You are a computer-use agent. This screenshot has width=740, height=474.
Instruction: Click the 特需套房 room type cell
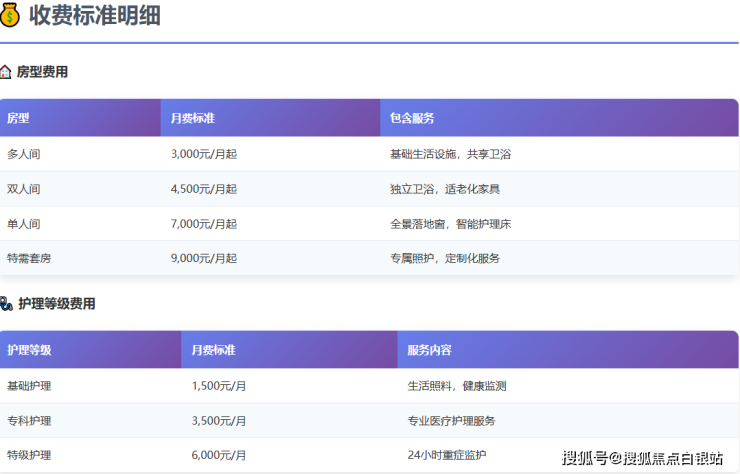29,258
